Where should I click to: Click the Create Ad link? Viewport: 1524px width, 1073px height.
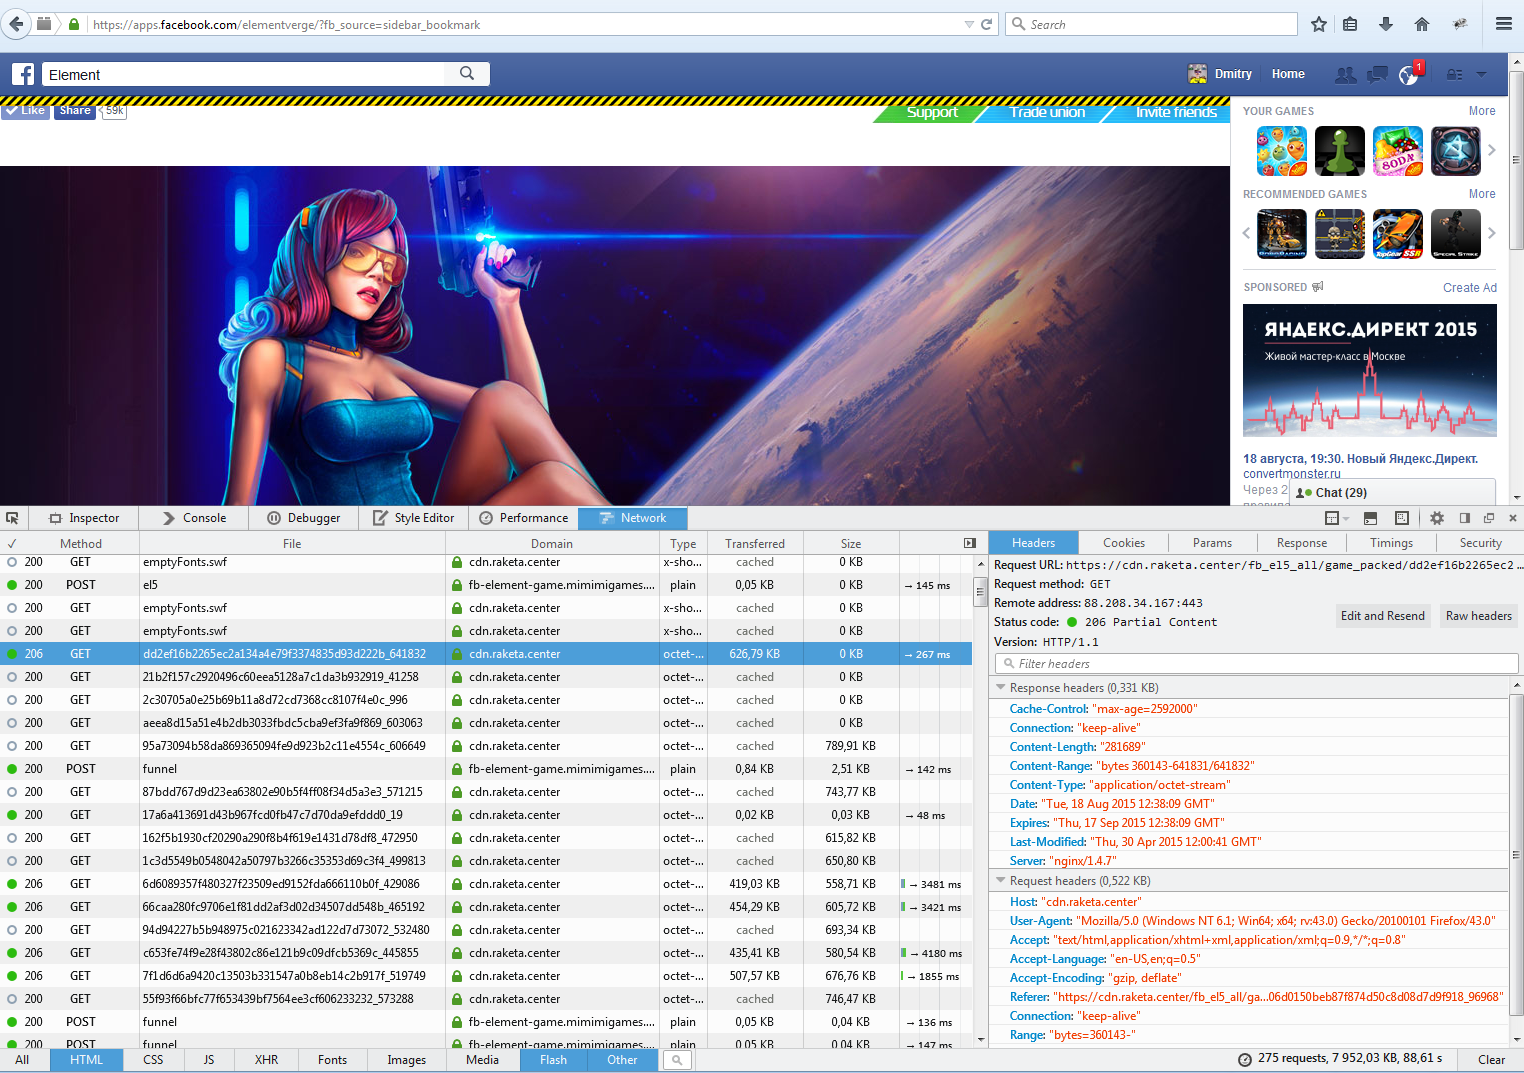click(x=1470, y=288)
